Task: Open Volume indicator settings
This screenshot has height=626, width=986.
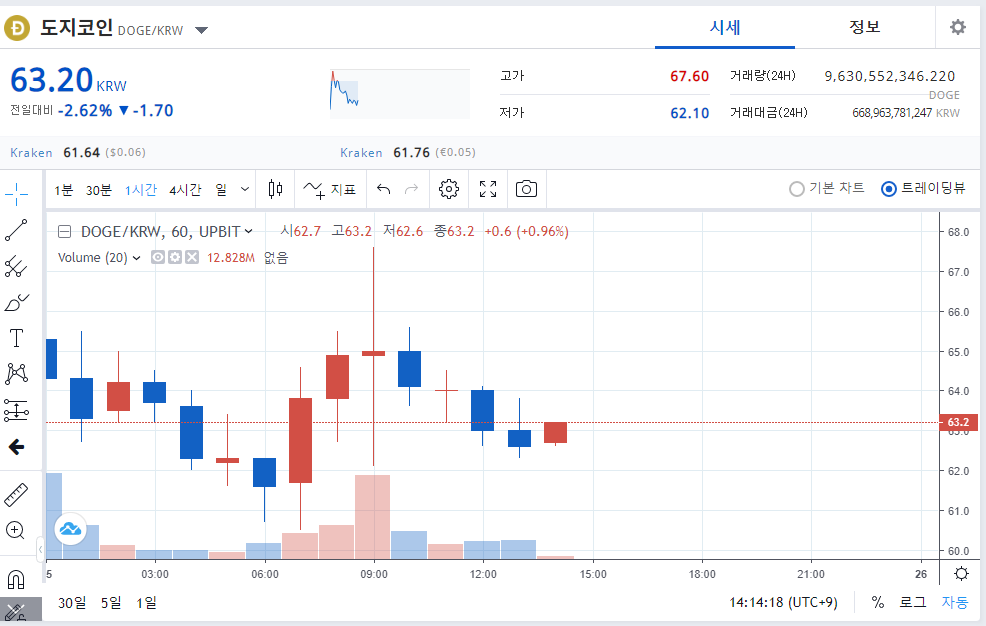Action: point(175,257)
